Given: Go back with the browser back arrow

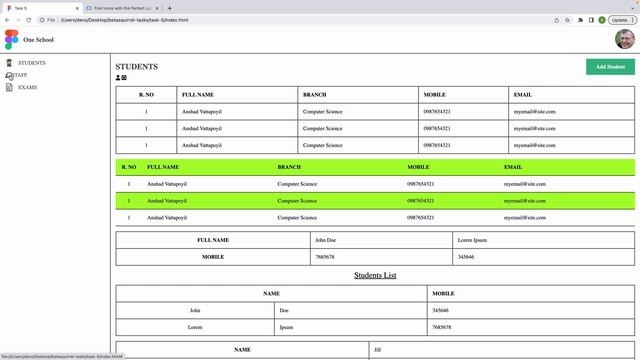Looking at the screenshot, I should [x=7, y=20].
